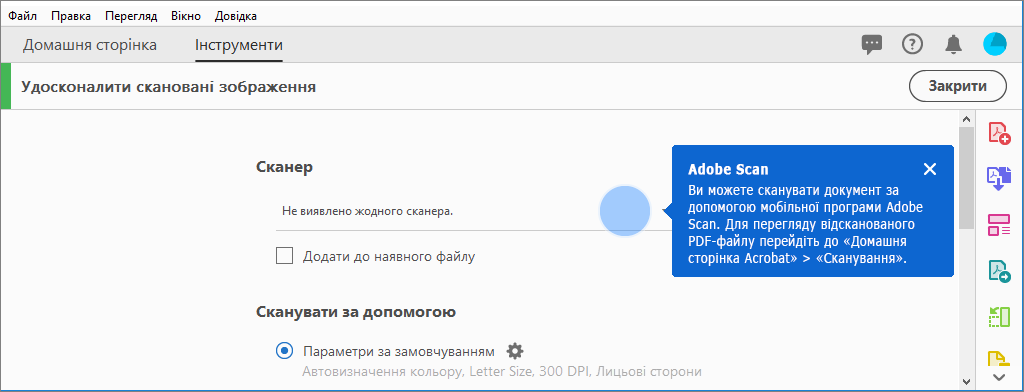Viewport: 1024px width, 392px height.
Task: Switch to Інструменти tab
Action: pos(238,45)
